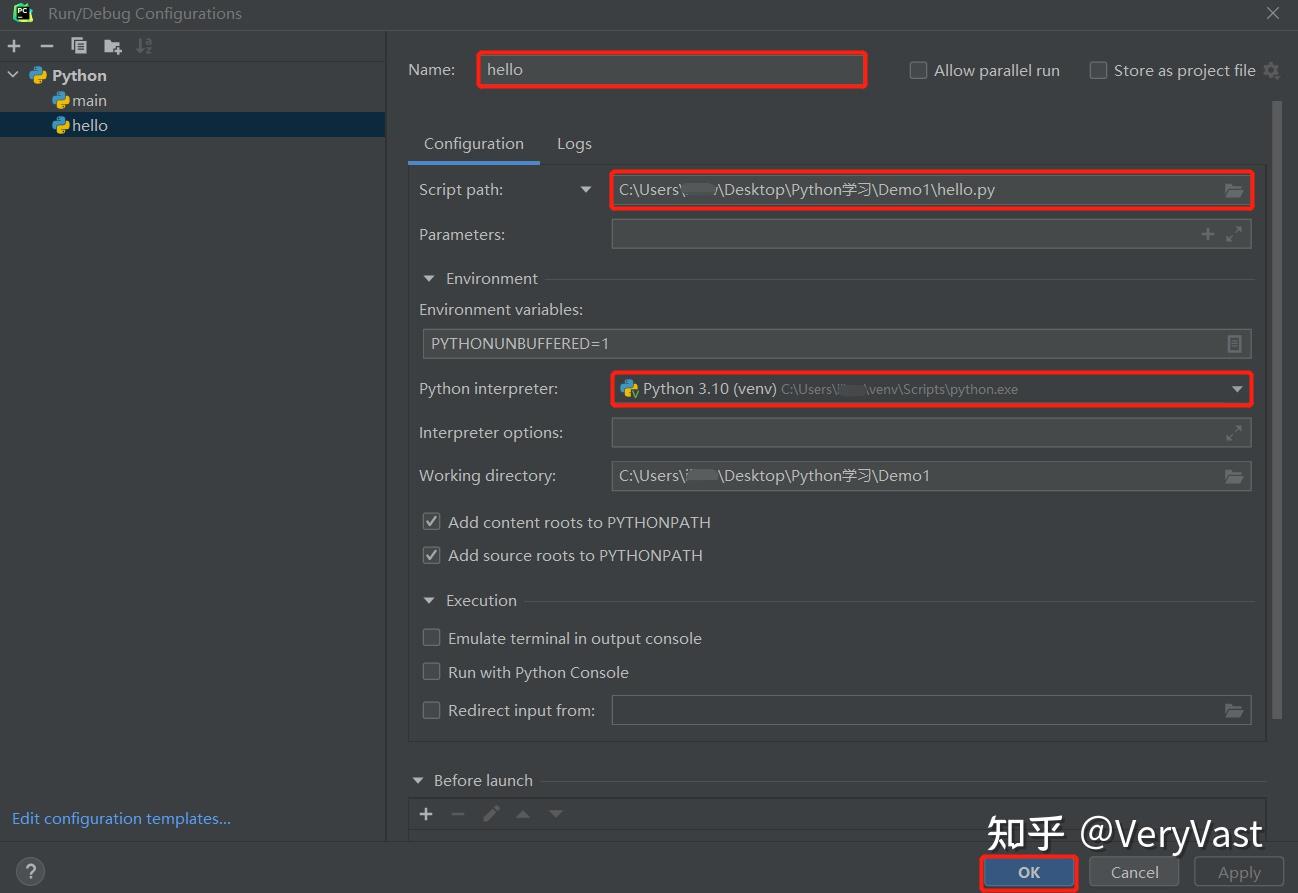Switch to the Logs tab

pos(574,143)
